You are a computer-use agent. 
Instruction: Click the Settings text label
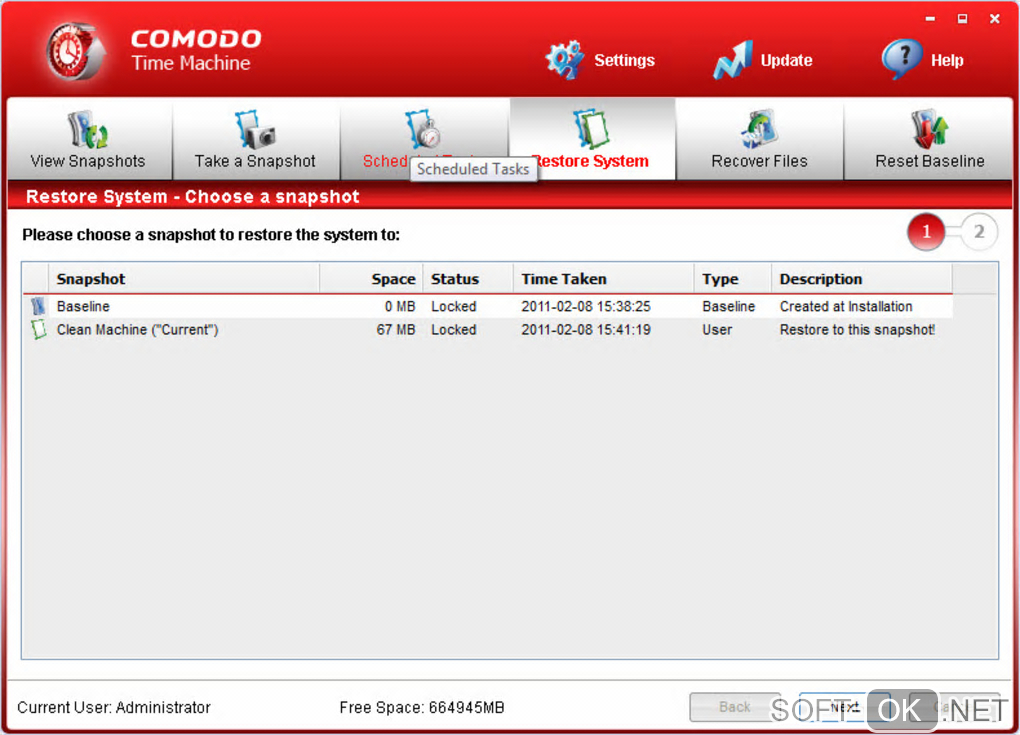(x=624, y=60)
